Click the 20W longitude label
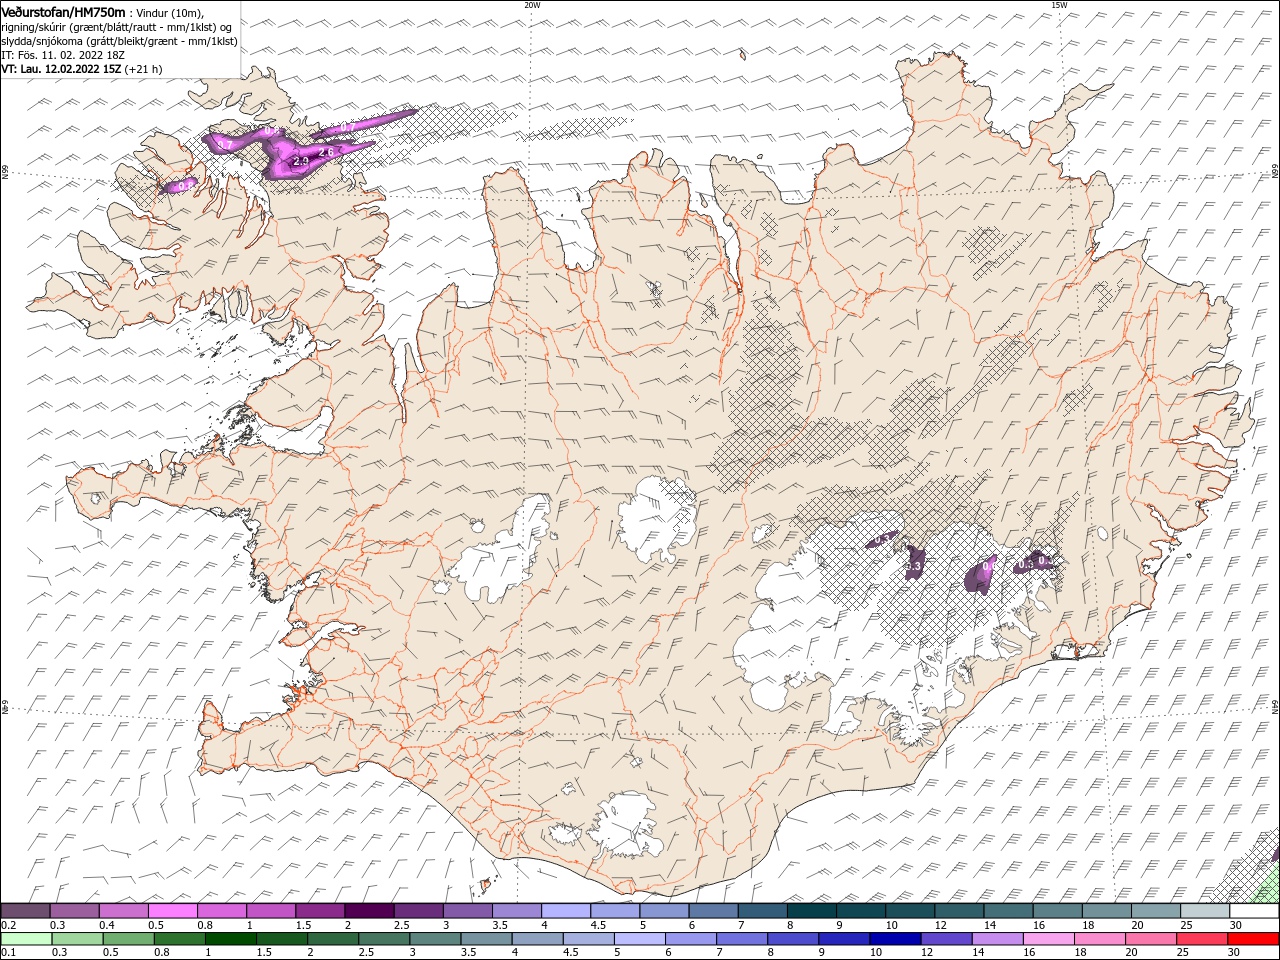 pyautogui.click(x=532, y=5)
